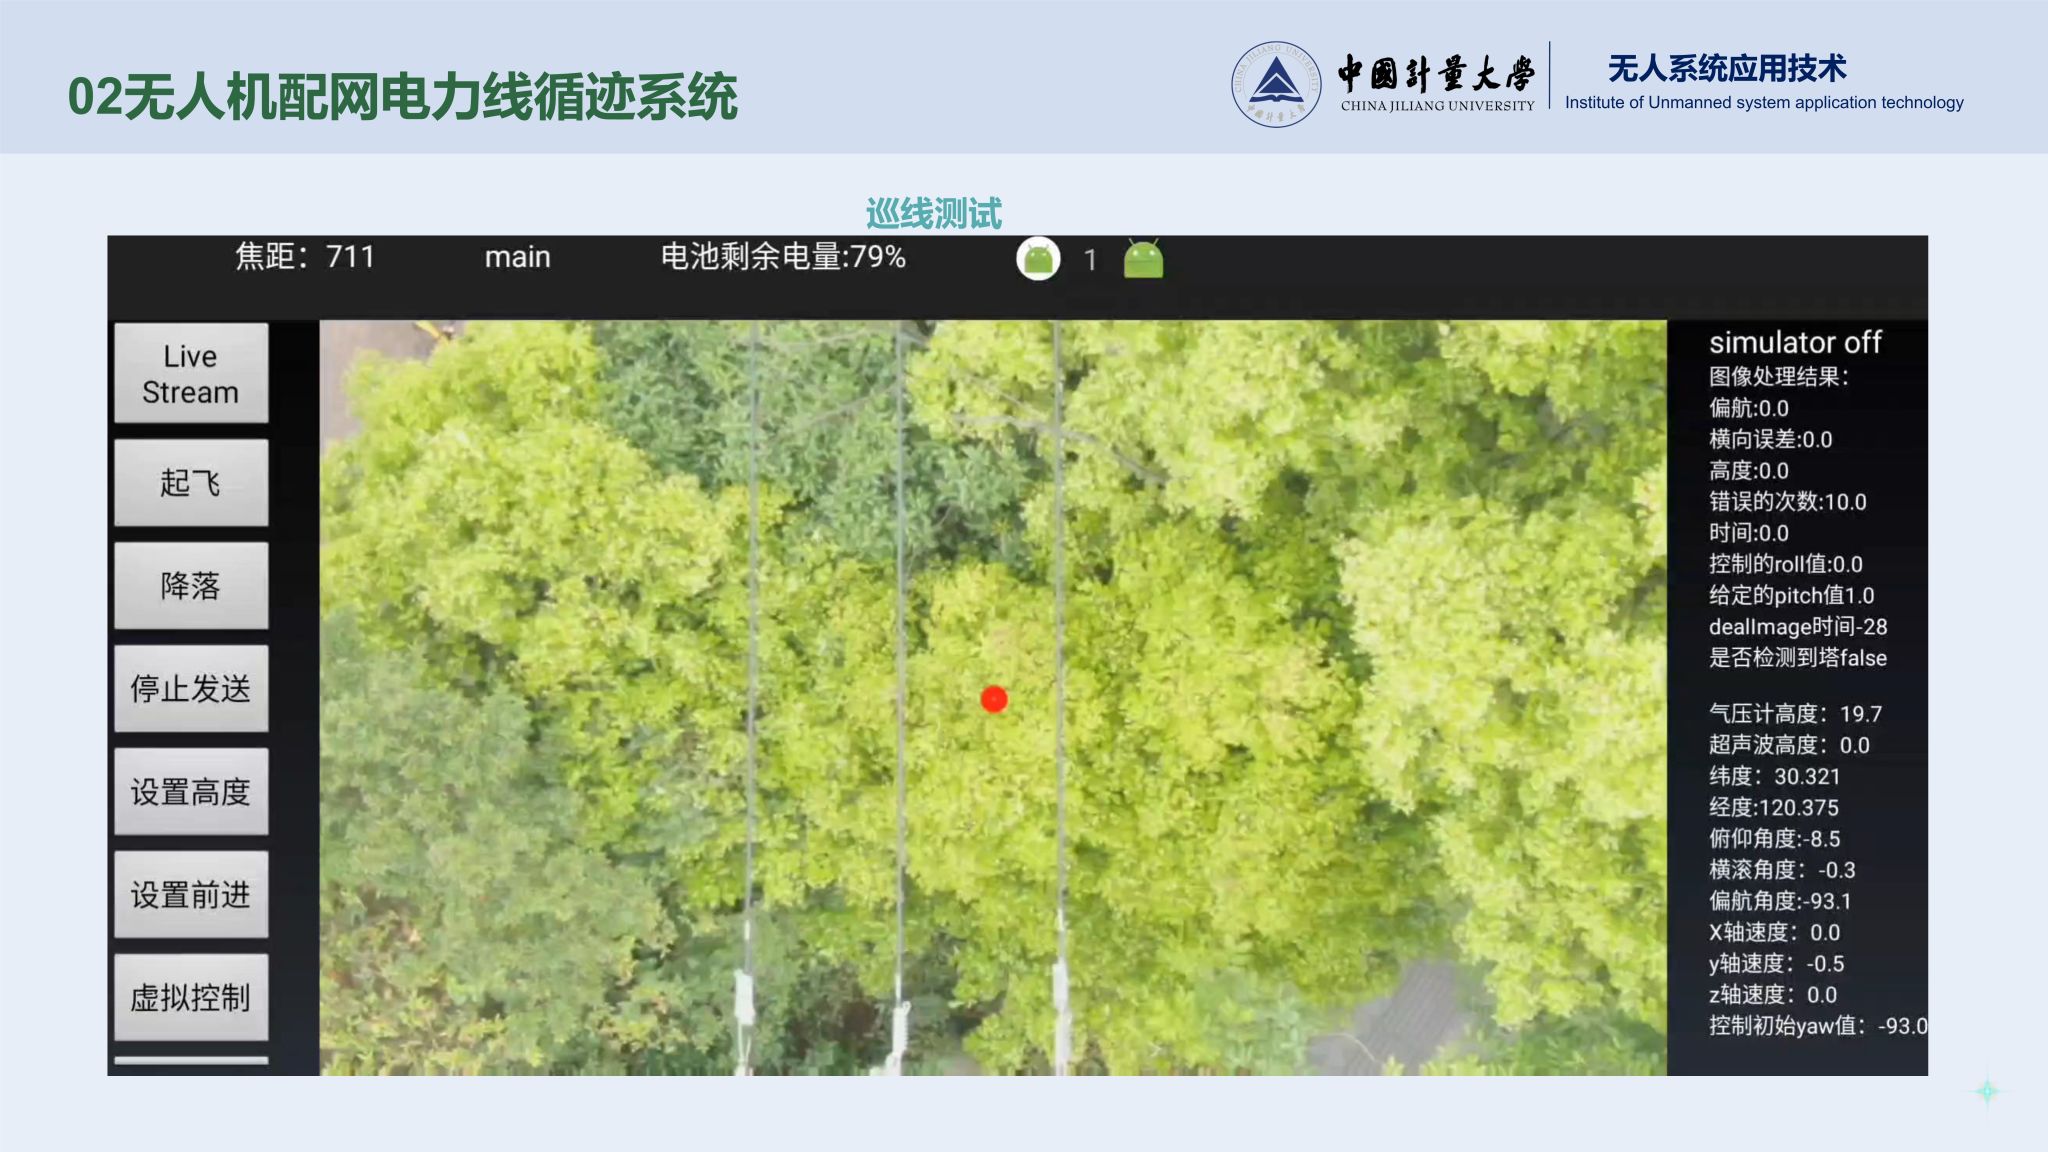Click the dealImage时间-28 text
Image resolution: width=2048 pixels, height=1152 pixels.
pos(1798,627)
